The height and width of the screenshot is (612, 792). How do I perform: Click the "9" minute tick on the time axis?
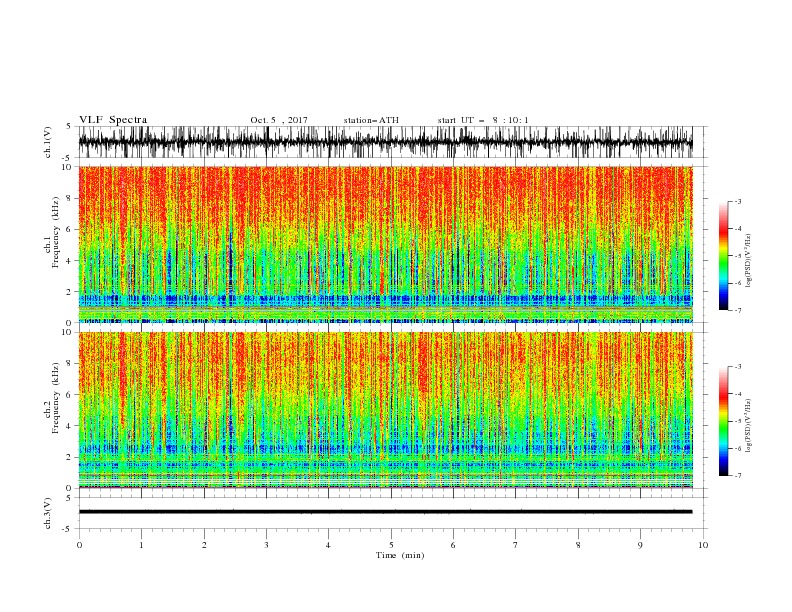coord(640,545)
